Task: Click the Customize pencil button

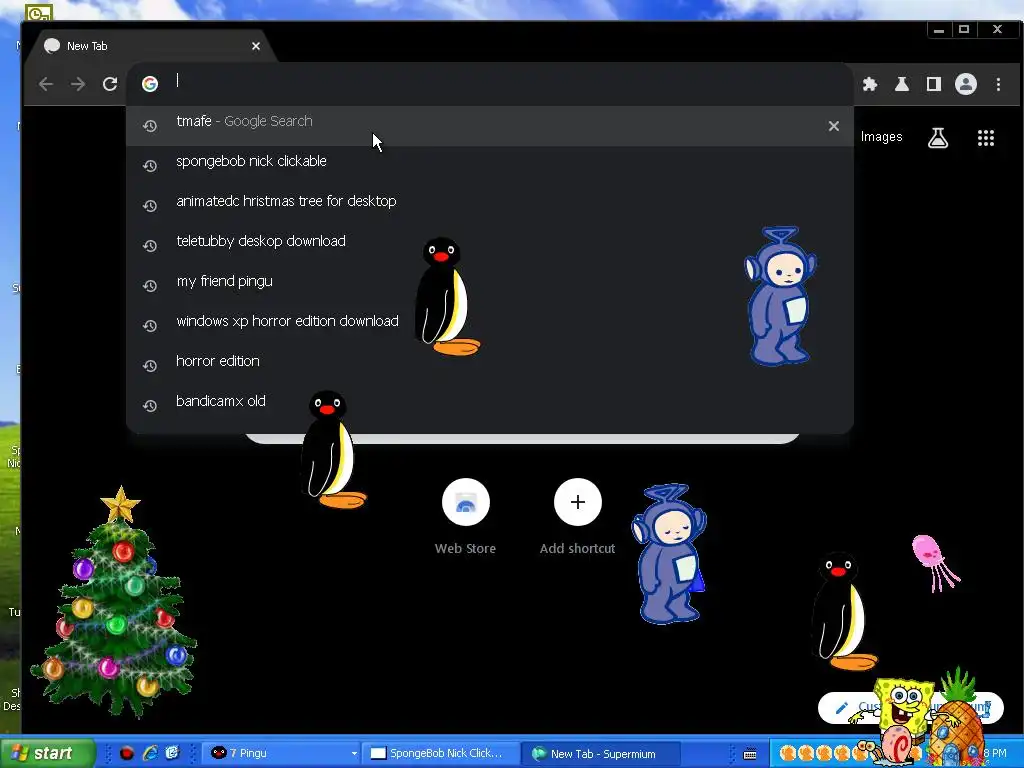Action: [x=842, y=708]
